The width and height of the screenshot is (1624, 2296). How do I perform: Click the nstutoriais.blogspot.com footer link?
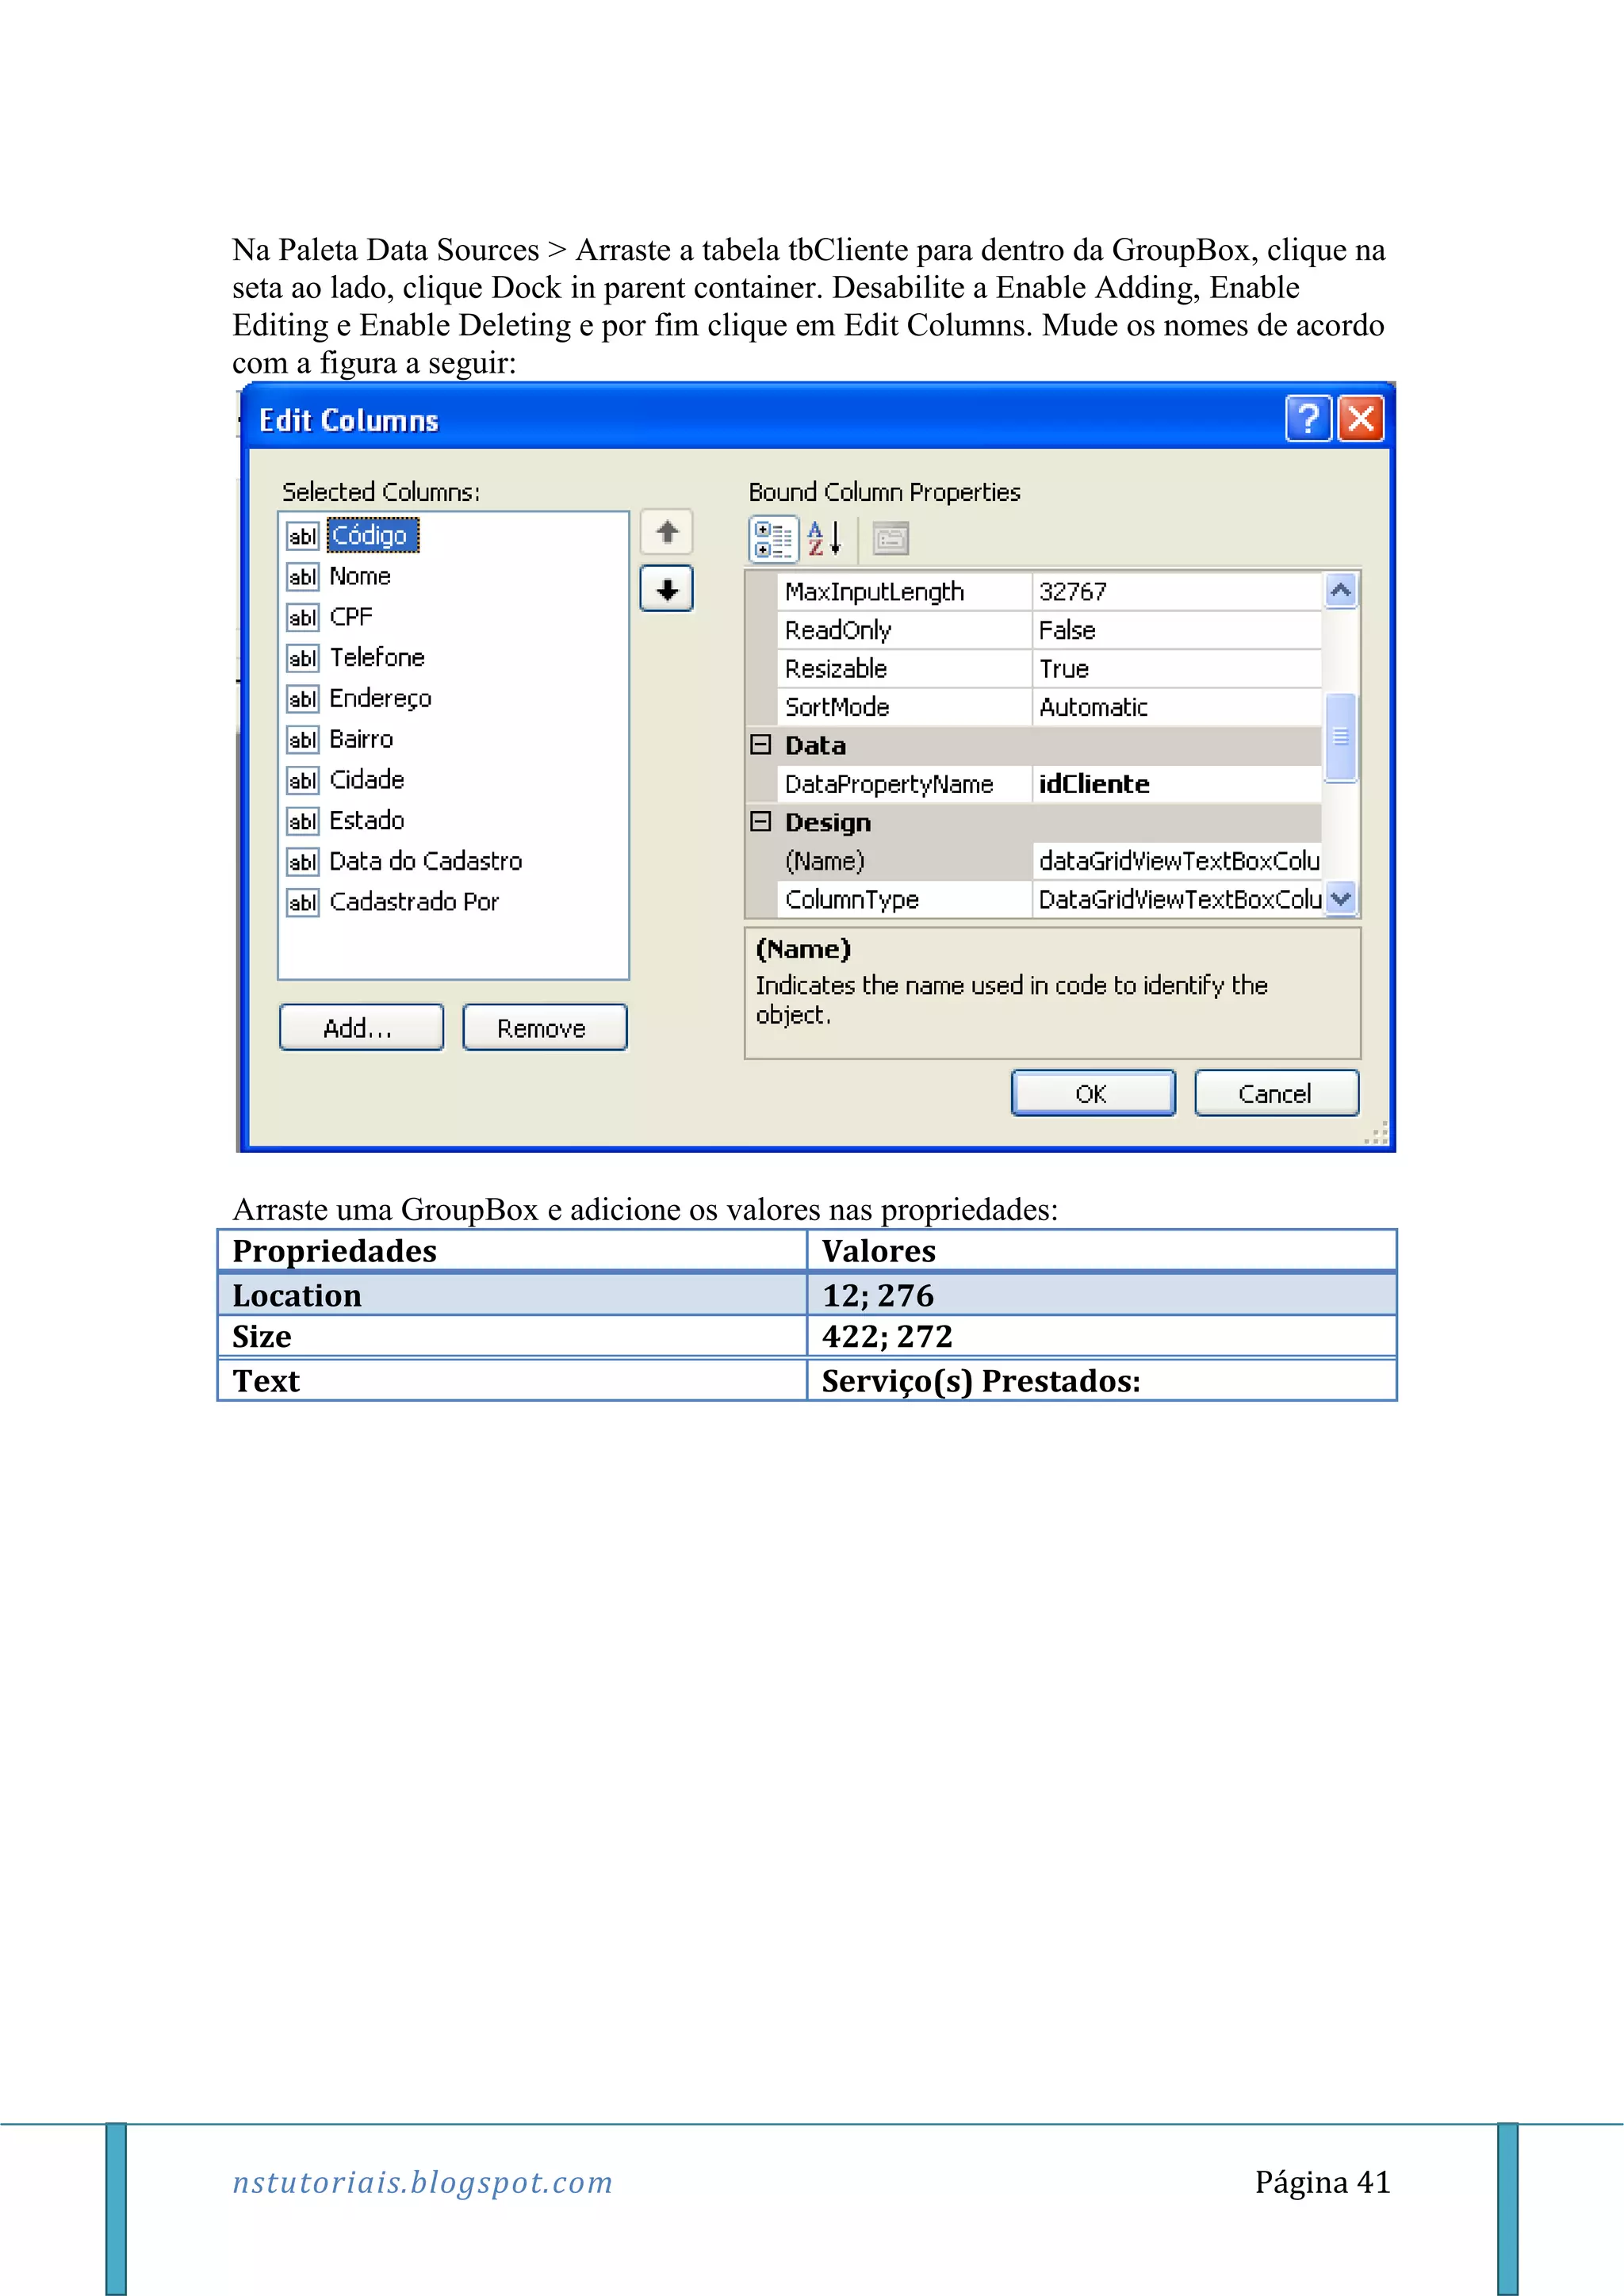(422, 2182)
